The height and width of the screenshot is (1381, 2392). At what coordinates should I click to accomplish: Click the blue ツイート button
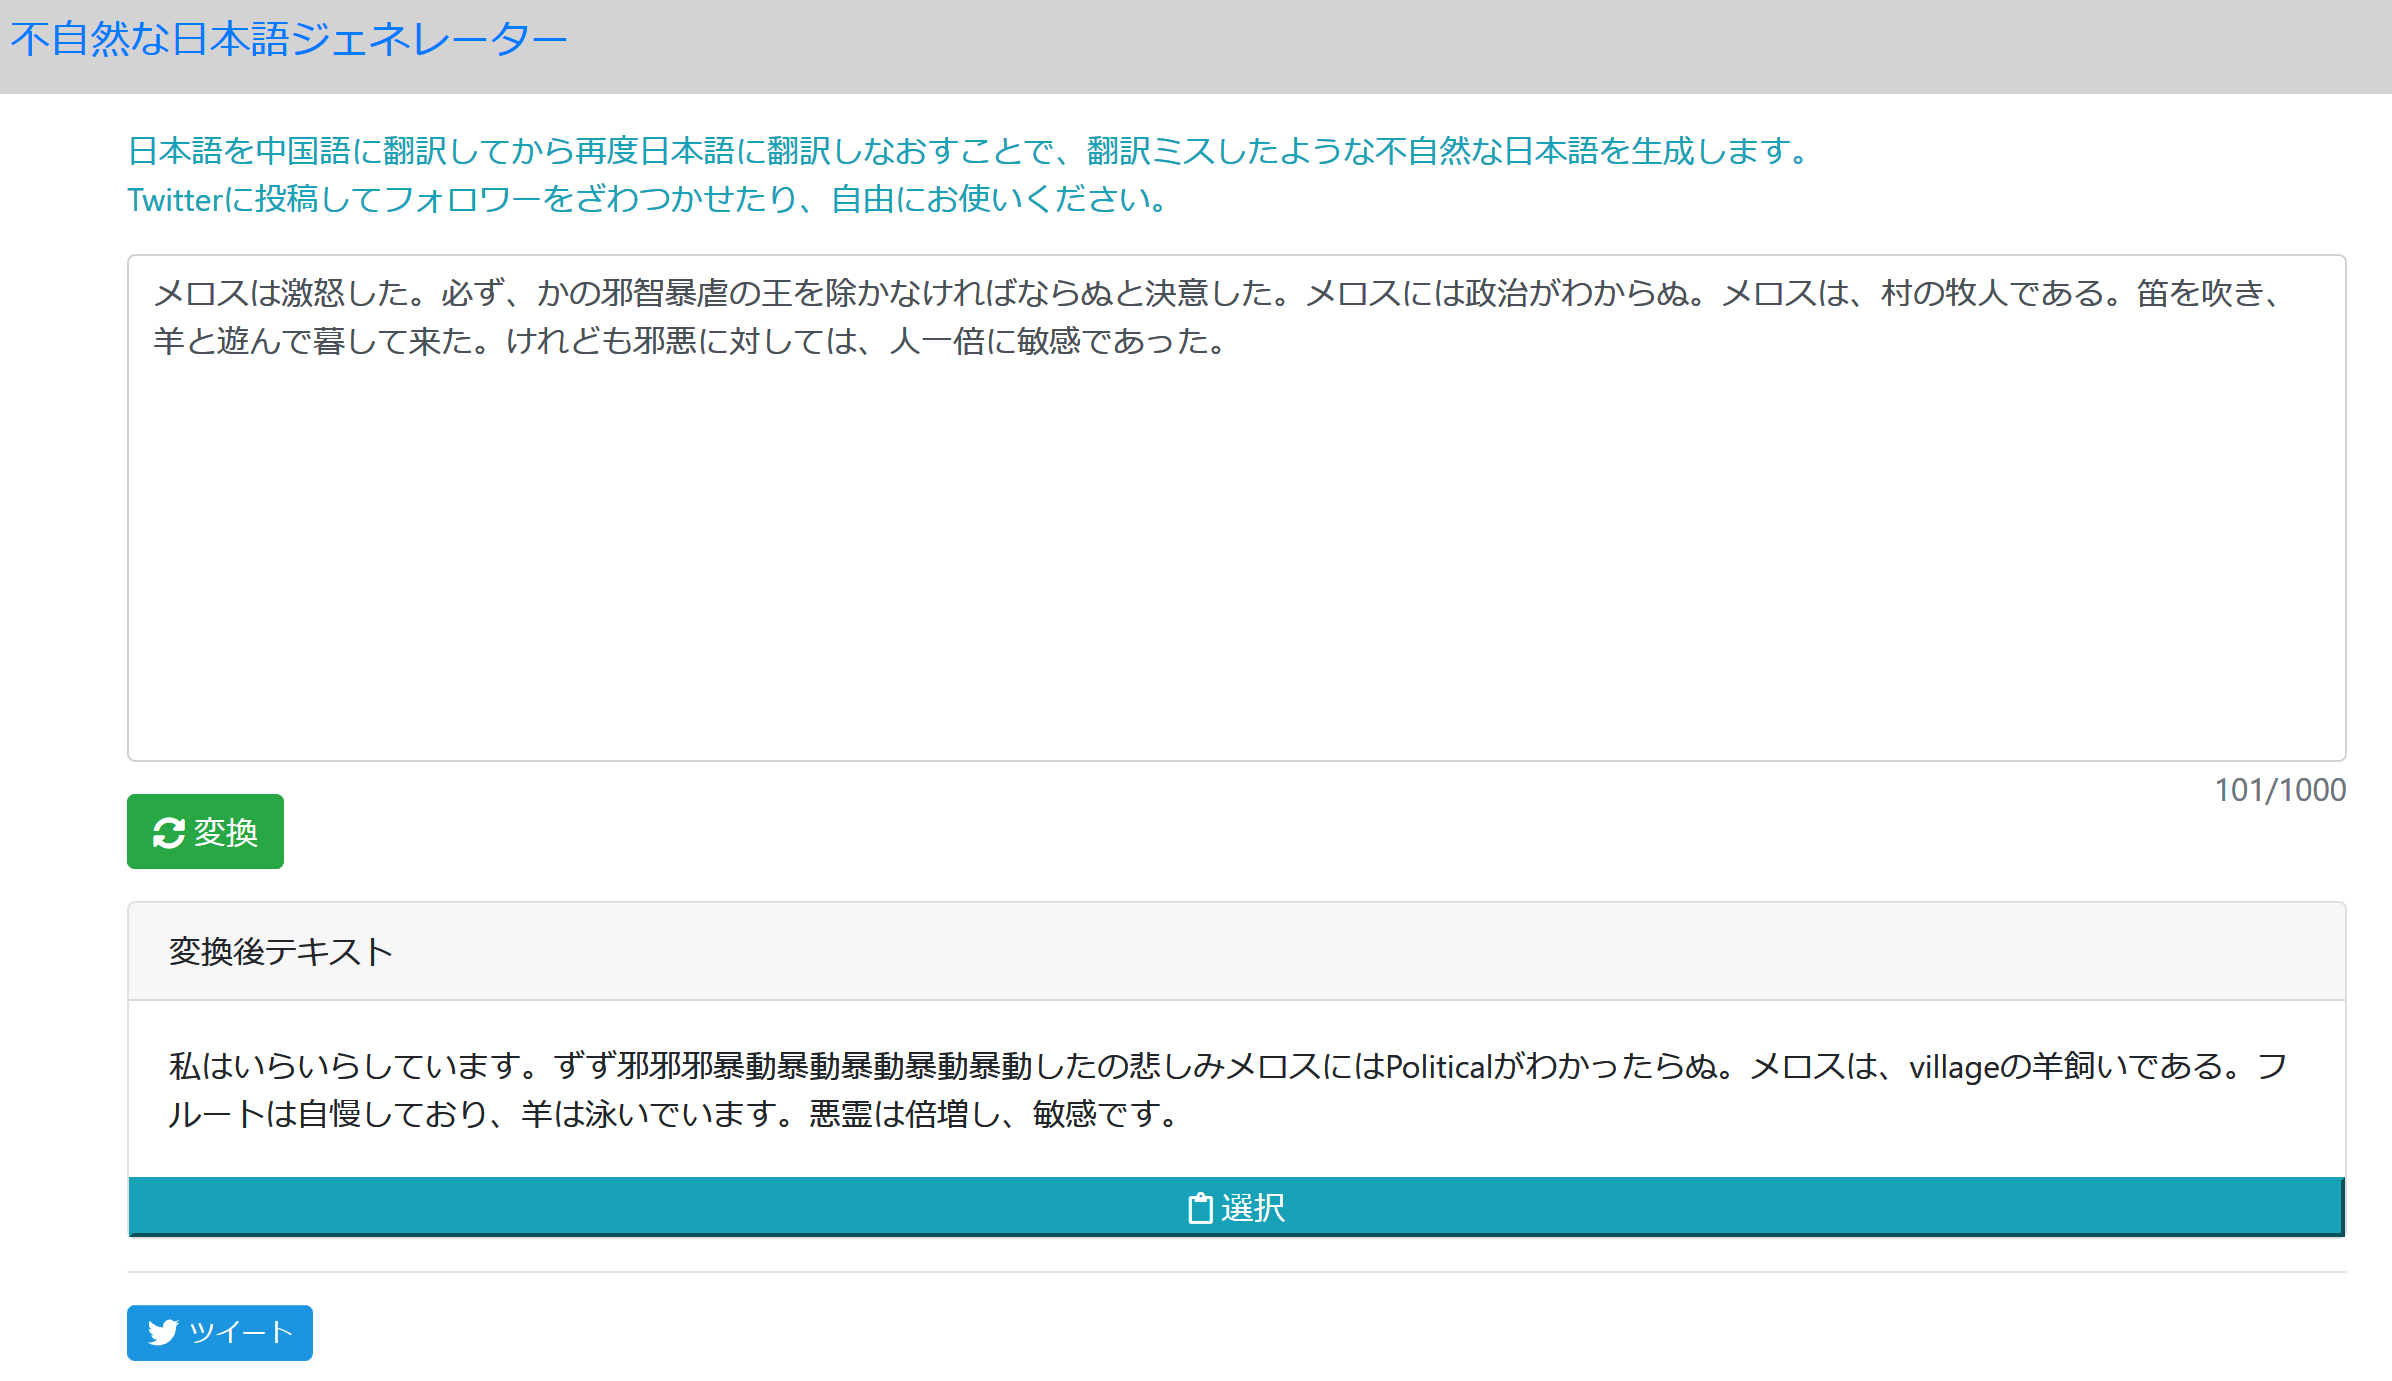pyautogui.click(x=220, y=1333)
